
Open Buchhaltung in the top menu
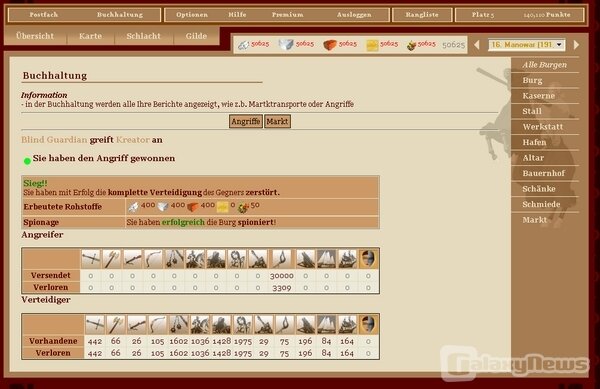pyautogui.click(x=120, y=15)
